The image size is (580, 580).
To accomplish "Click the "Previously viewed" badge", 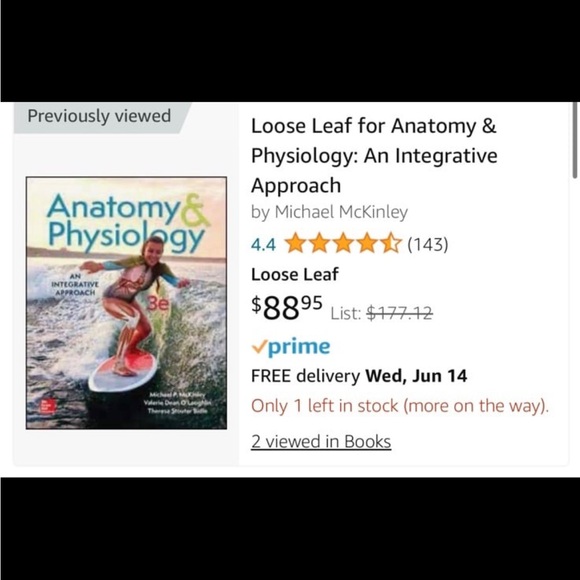I will pyautogui.click(x=99, y=116).
